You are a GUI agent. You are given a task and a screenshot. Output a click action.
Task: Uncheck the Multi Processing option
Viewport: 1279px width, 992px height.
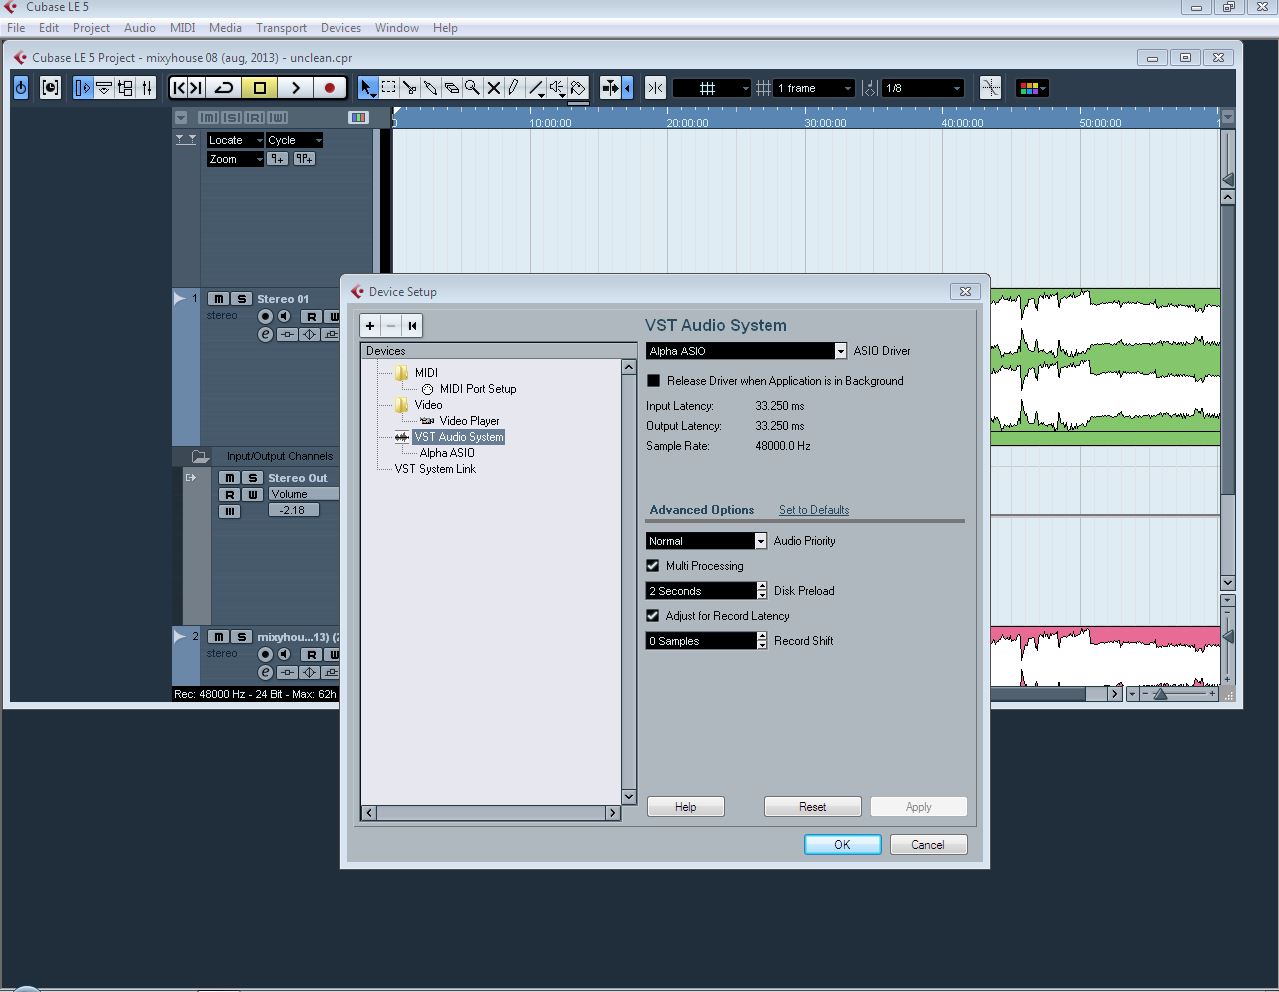coord(653,566)
